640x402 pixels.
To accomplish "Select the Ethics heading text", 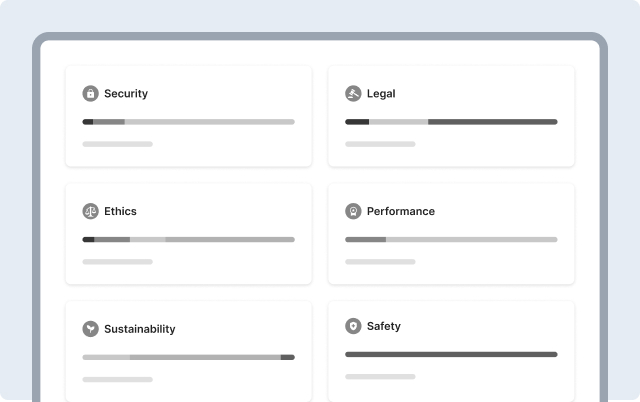I will [120, 211].
